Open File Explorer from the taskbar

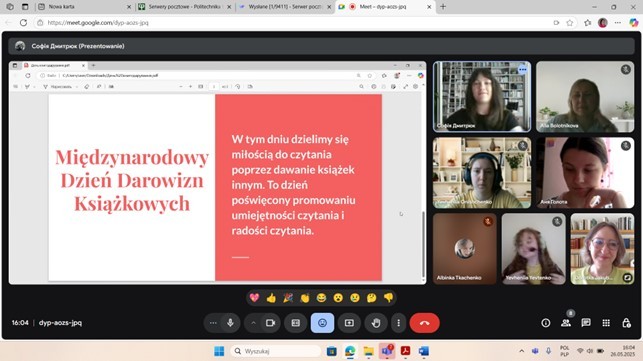(368, 351)
